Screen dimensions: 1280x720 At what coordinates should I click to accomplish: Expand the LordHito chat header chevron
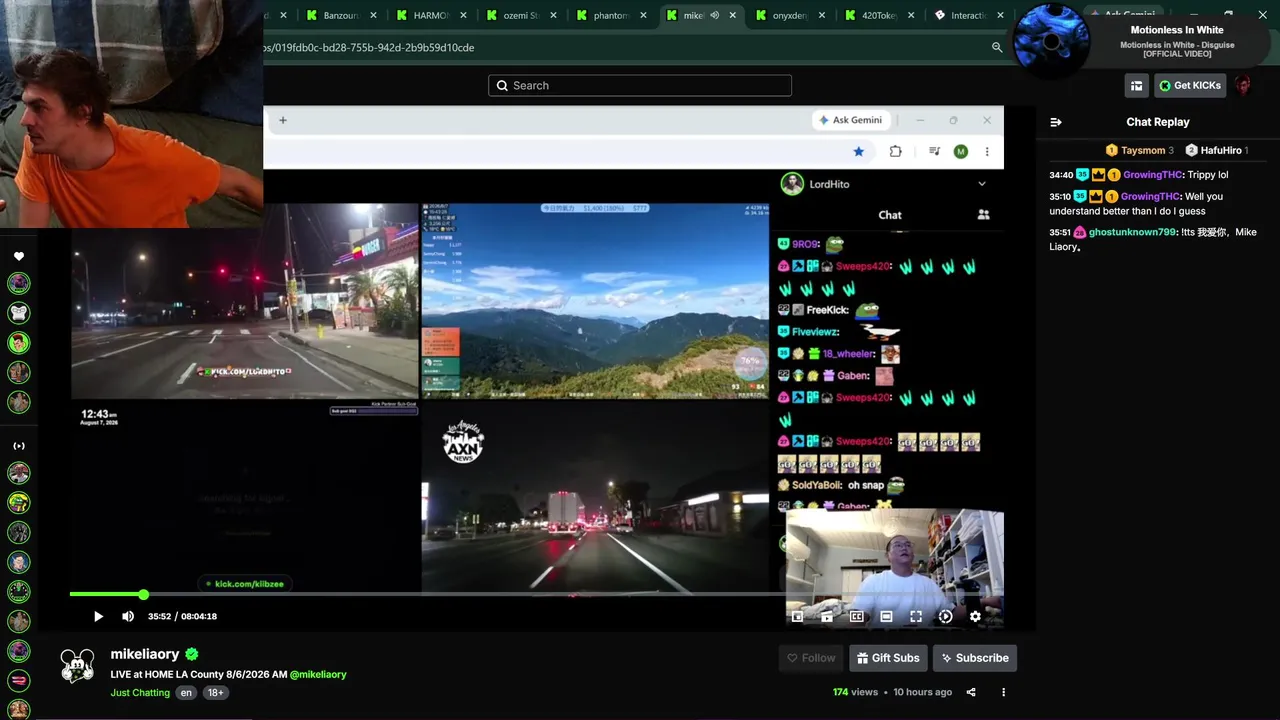[x=982, y=184]
